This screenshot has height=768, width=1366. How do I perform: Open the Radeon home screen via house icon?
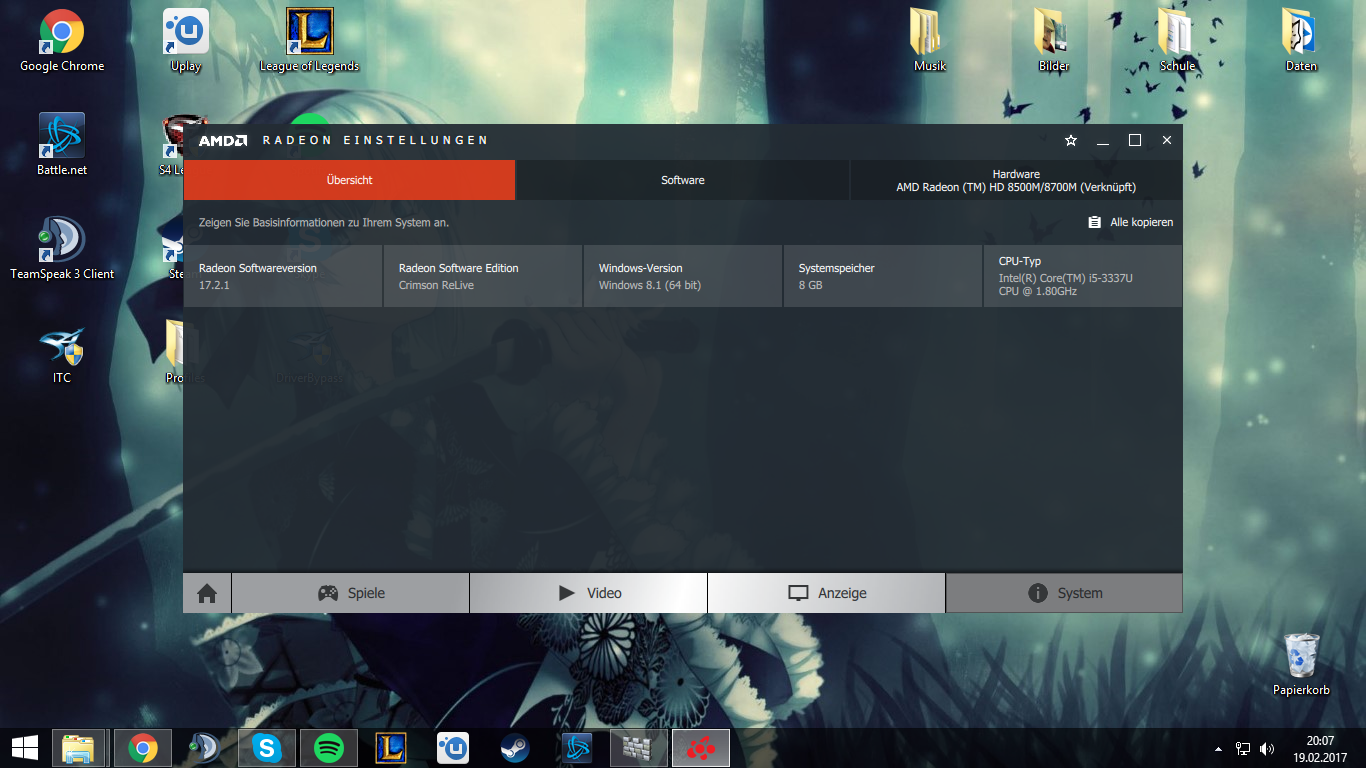click(207, 593)
